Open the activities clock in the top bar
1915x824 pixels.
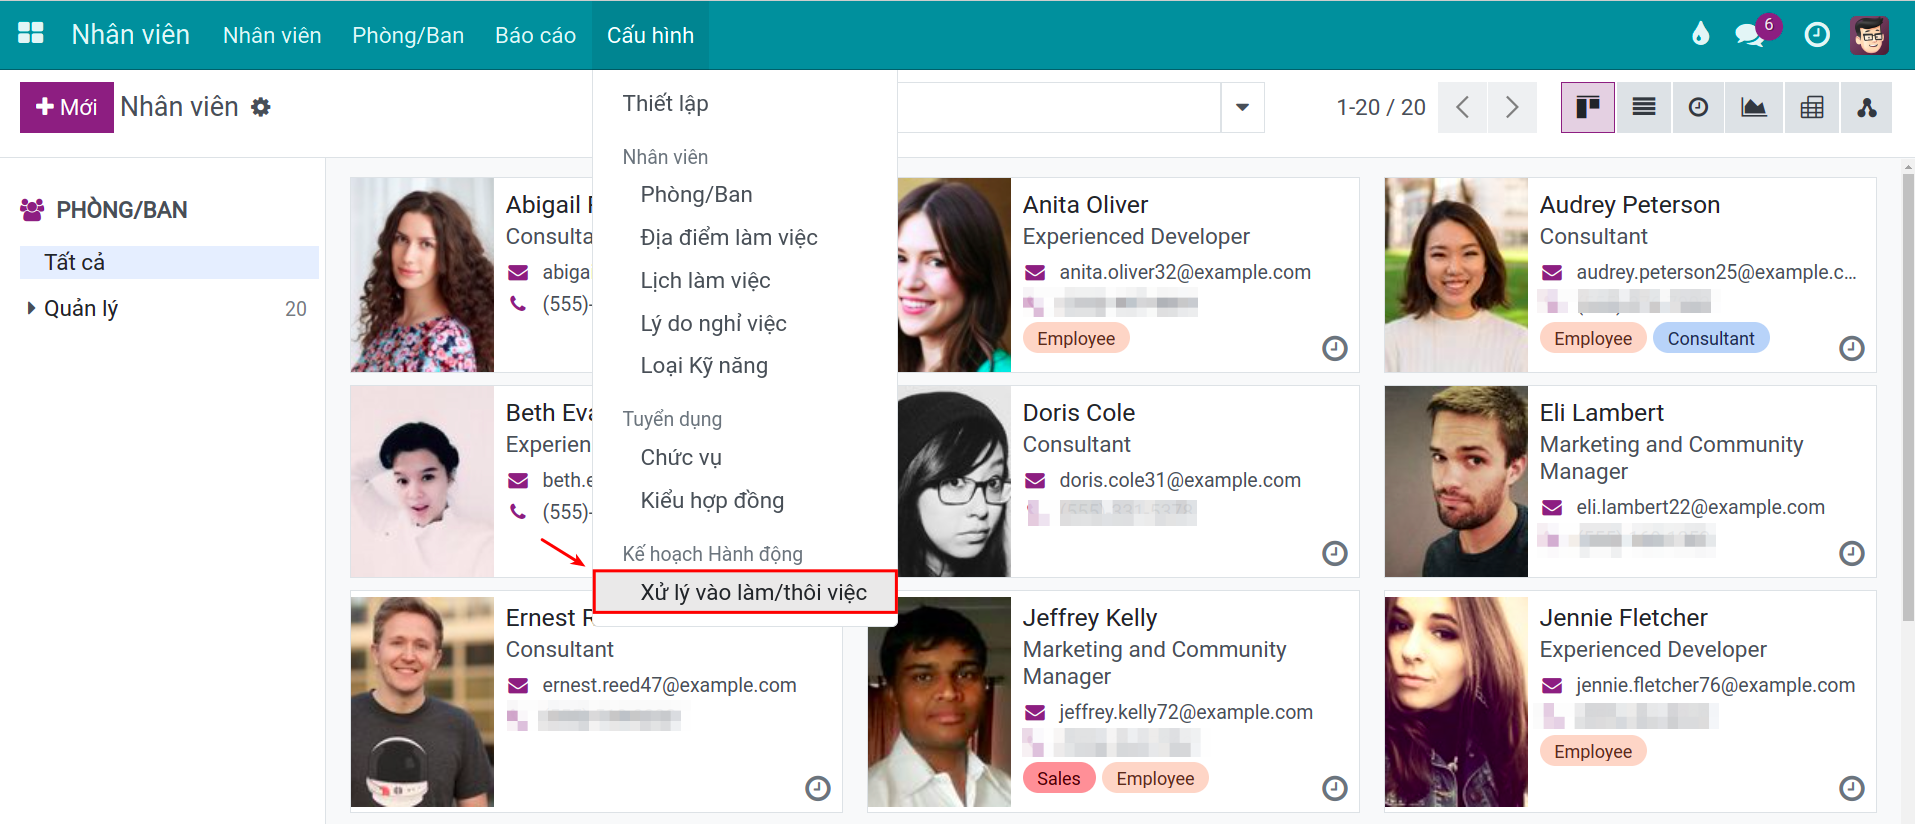tap(1817, 35)
